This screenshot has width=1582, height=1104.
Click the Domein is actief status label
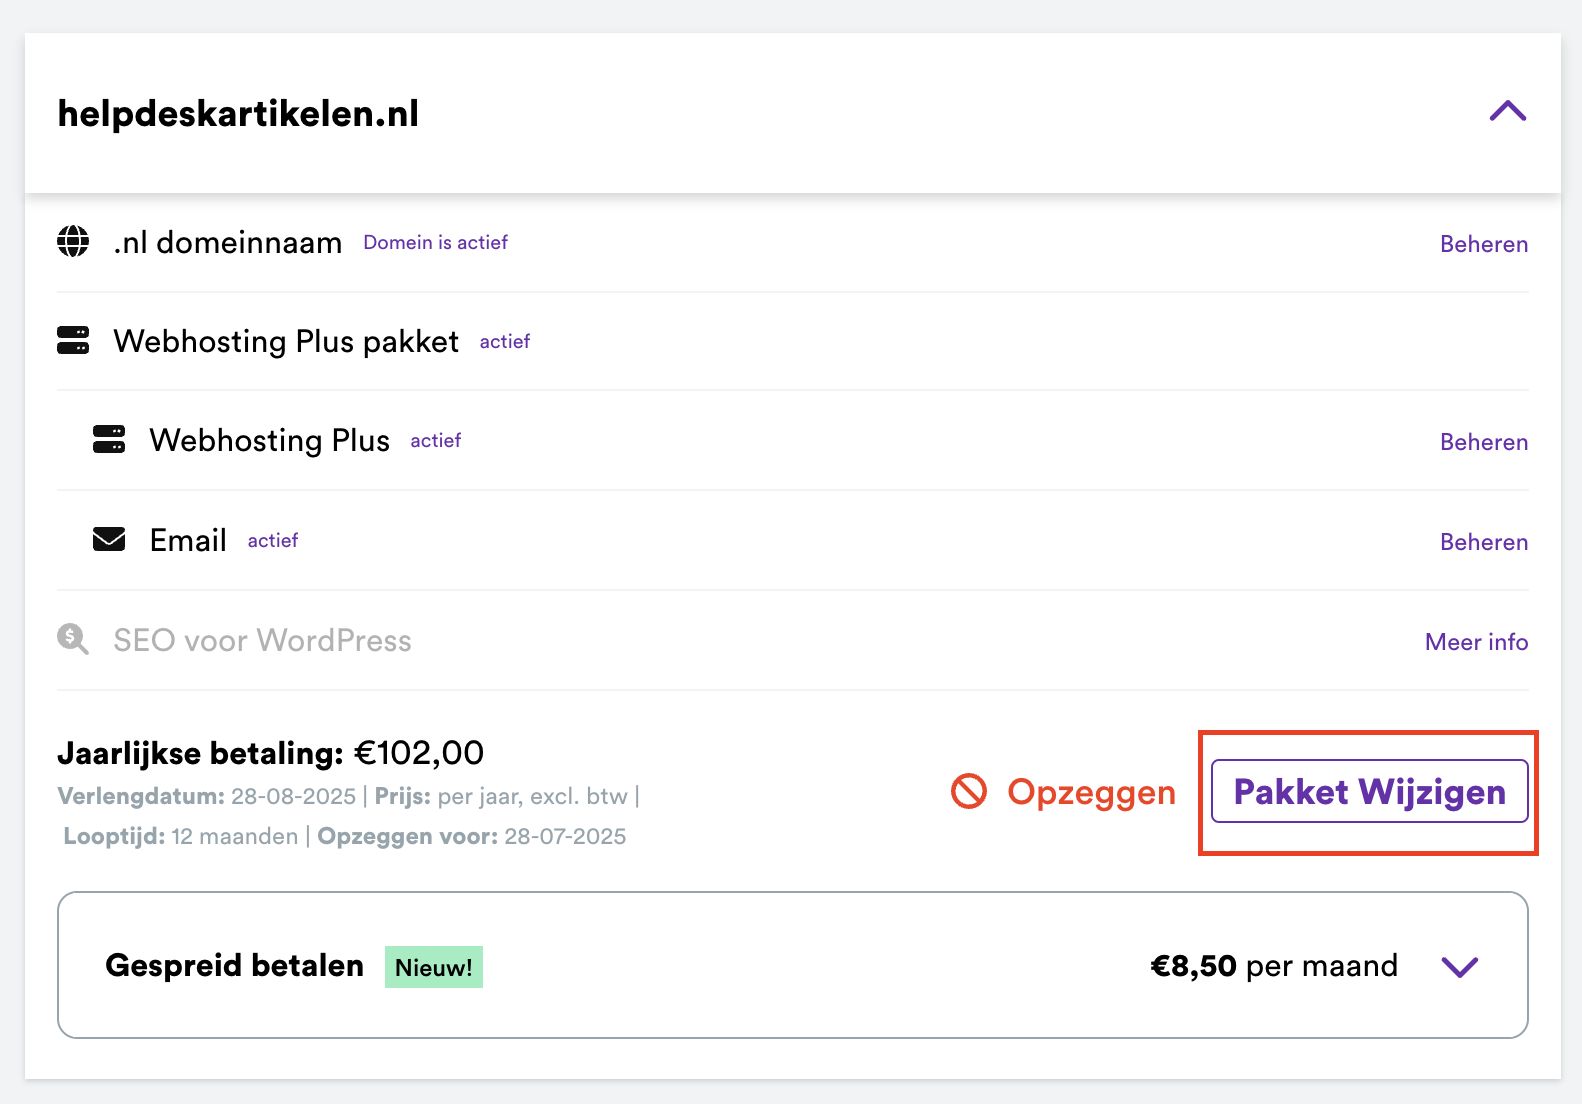point(435,243)
